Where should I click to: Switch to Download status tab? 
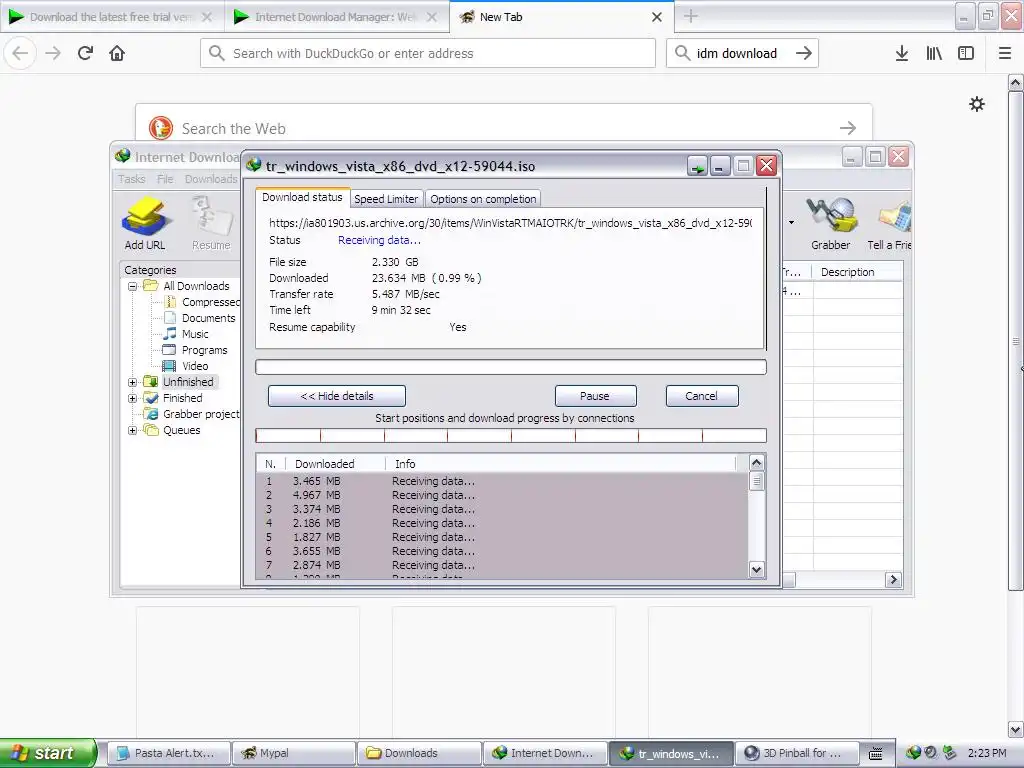(302, 197)
